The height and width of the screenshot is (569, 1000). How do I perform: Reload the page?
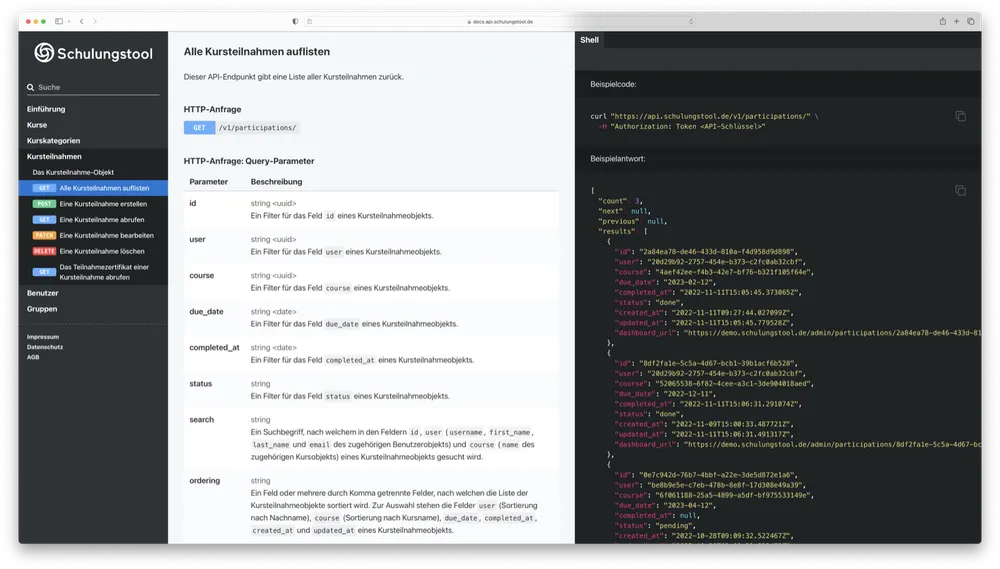coord(691,21)
